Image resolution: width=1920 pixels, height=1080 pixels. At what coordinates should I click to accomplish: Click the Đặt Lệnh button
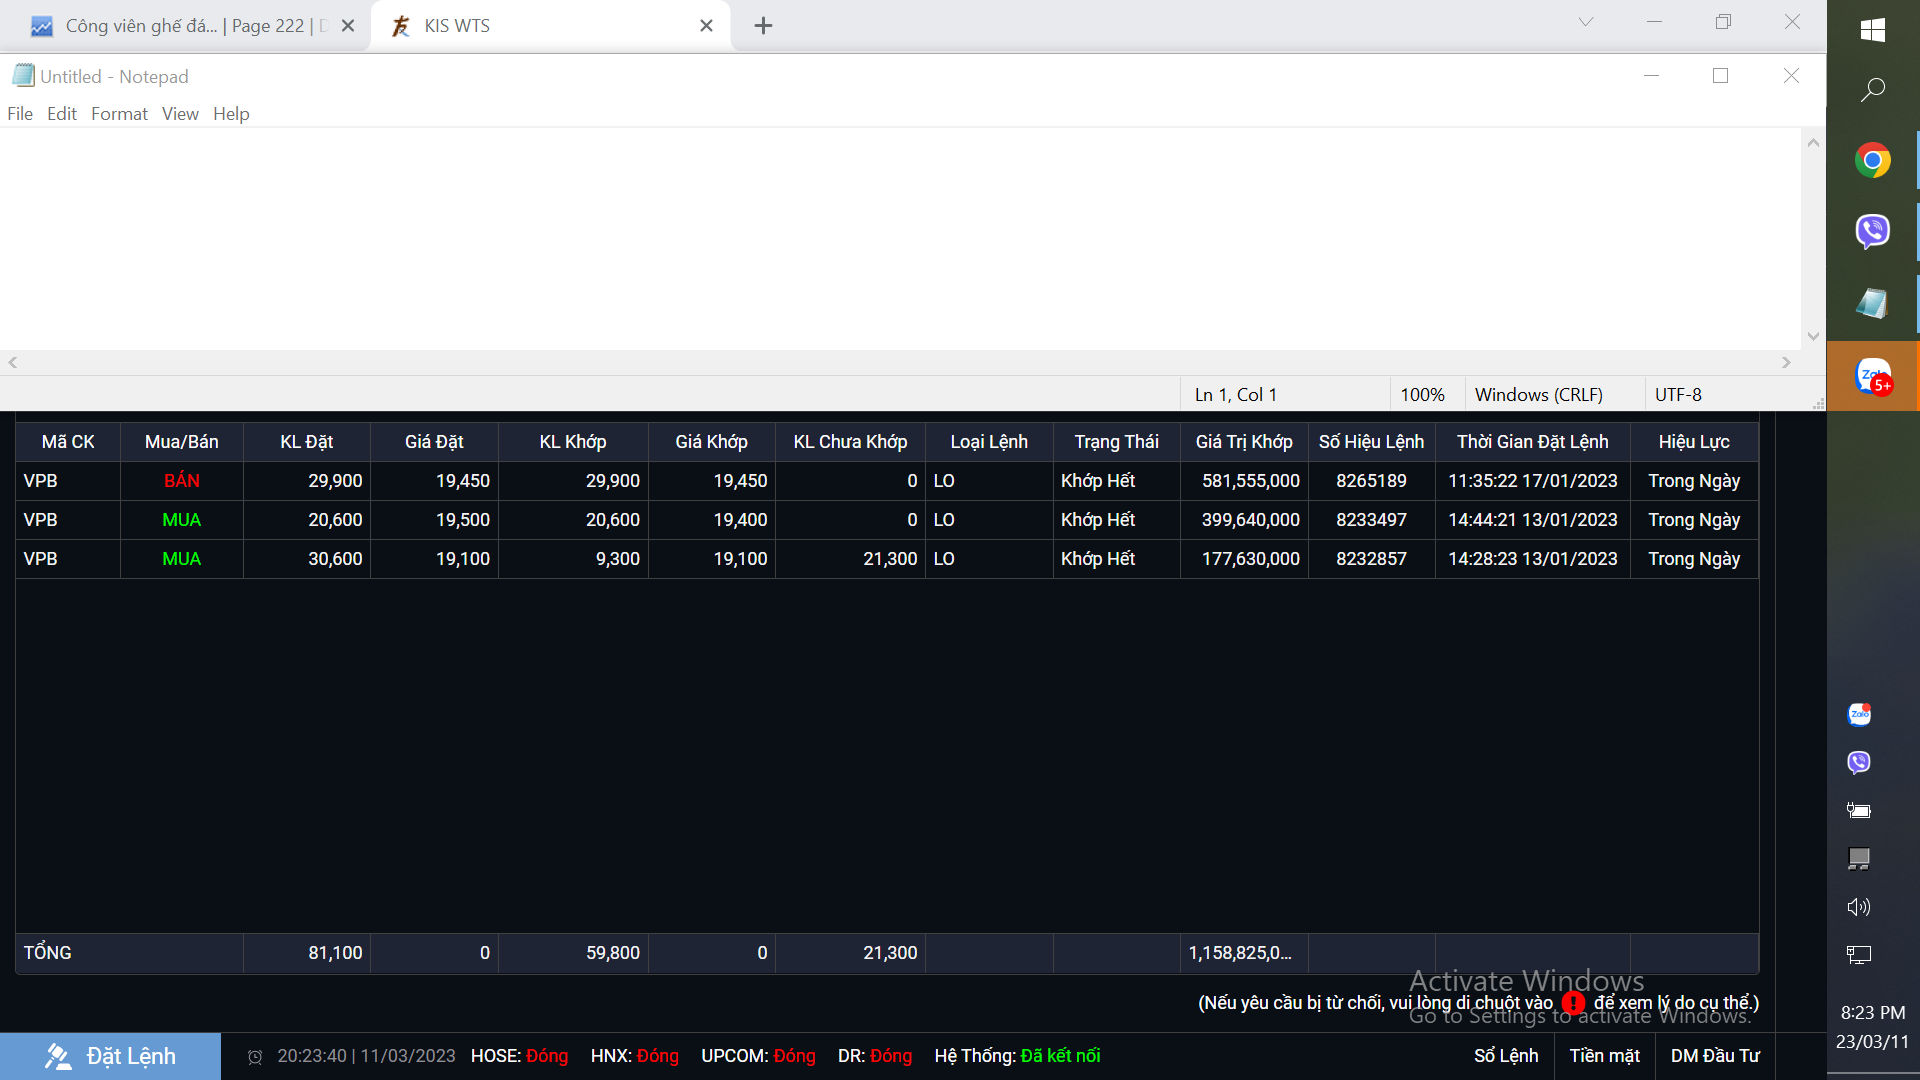110,1056
